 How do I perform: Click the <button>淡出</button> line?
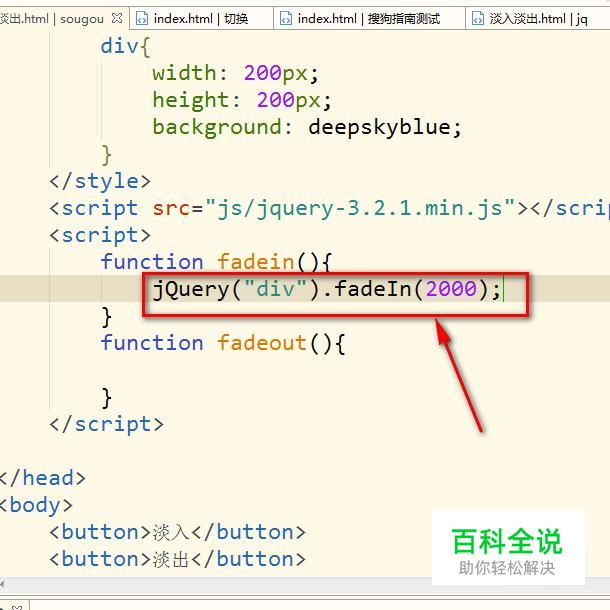(177, 559)
